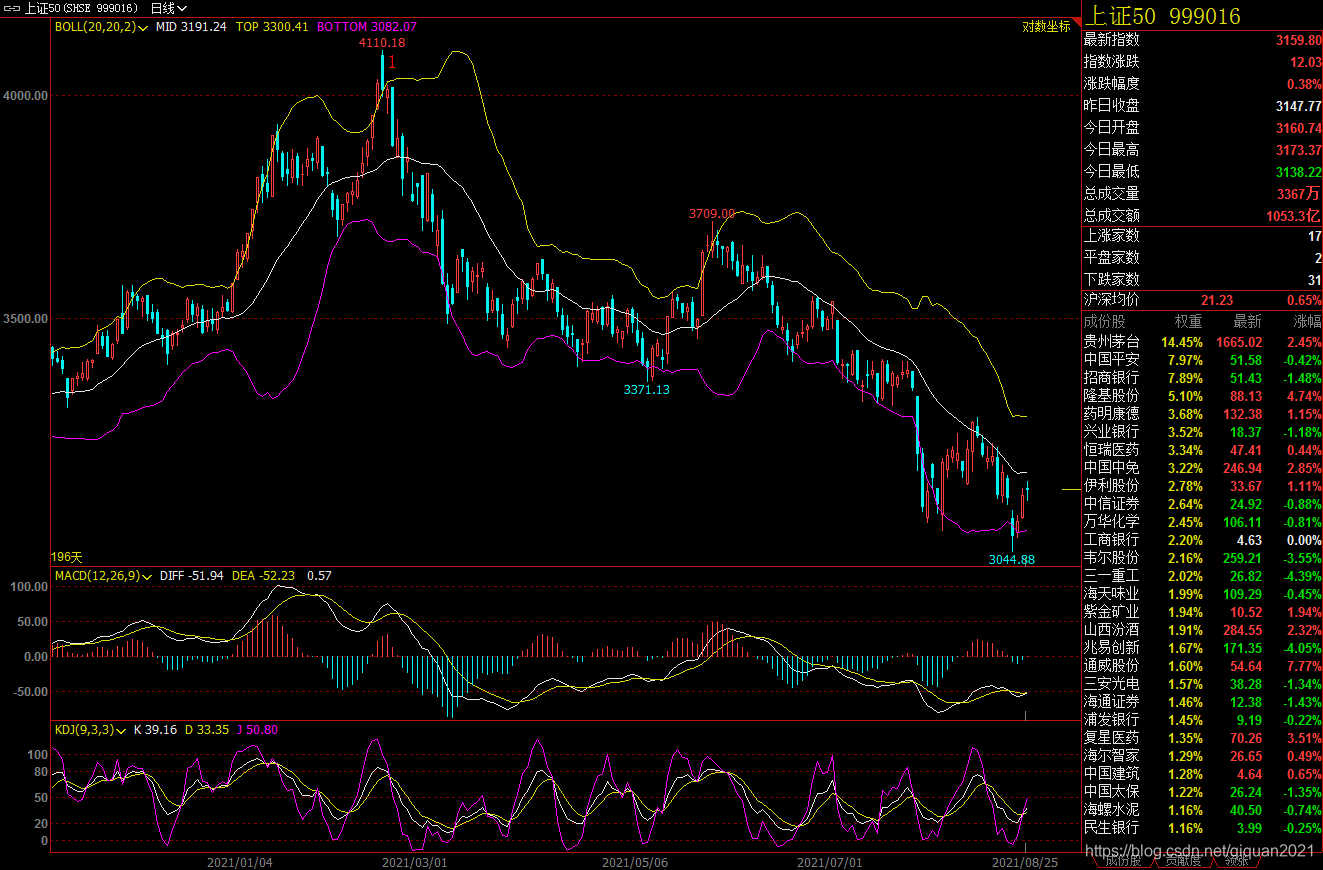Select the 兴业银行 constituent row
Screen dimensions: 1323x870
[1202, 432]
